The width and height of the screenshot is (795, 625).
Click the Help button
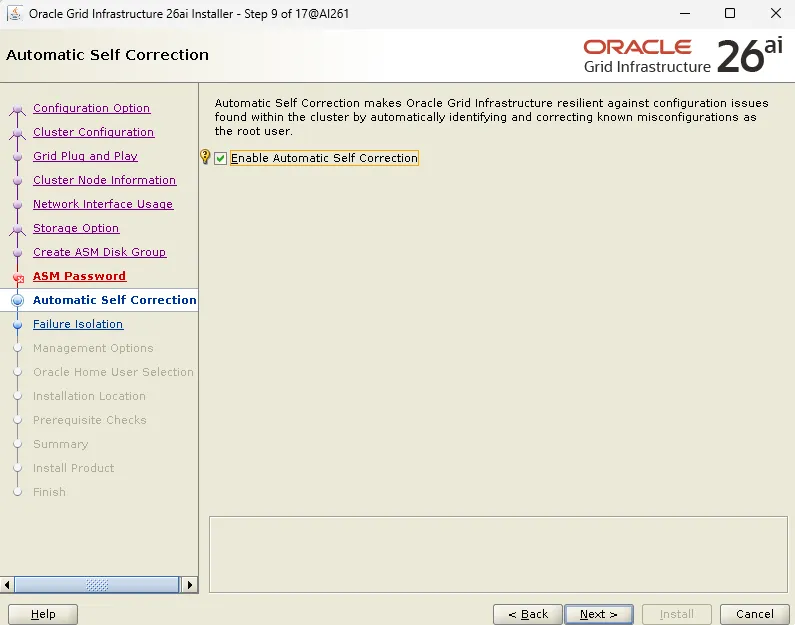(x=43, y=614)
